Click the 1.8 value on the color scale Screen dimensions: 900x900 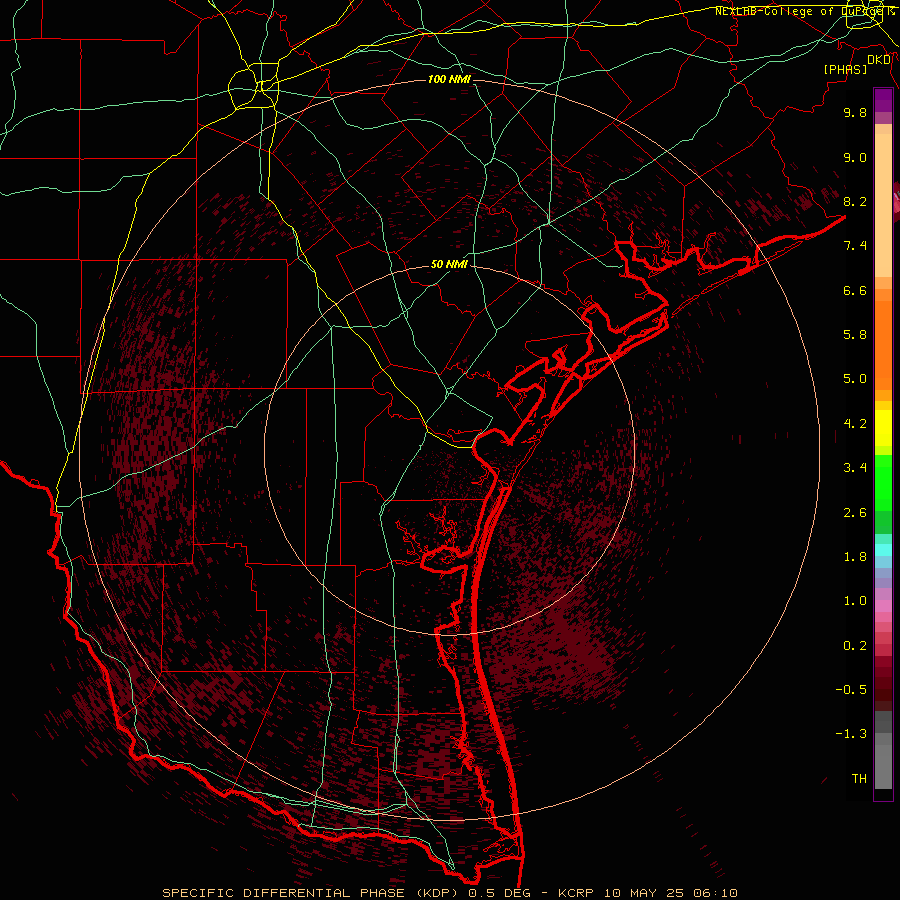click(855, 557)
